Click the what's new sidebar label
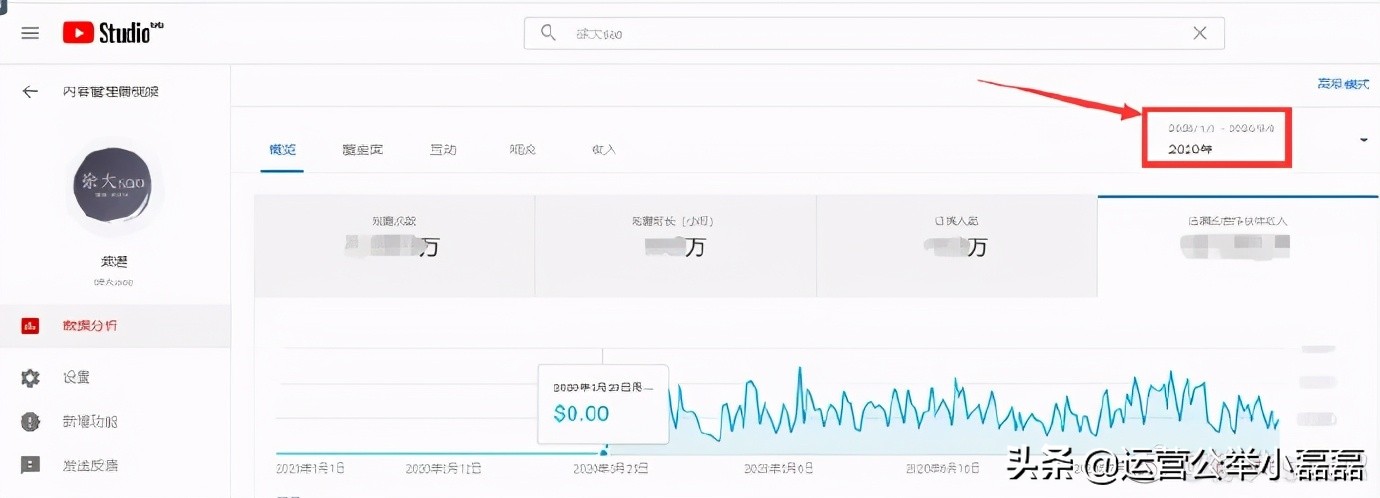Screen dimensions: 1380x498 (x=89, y=421)
